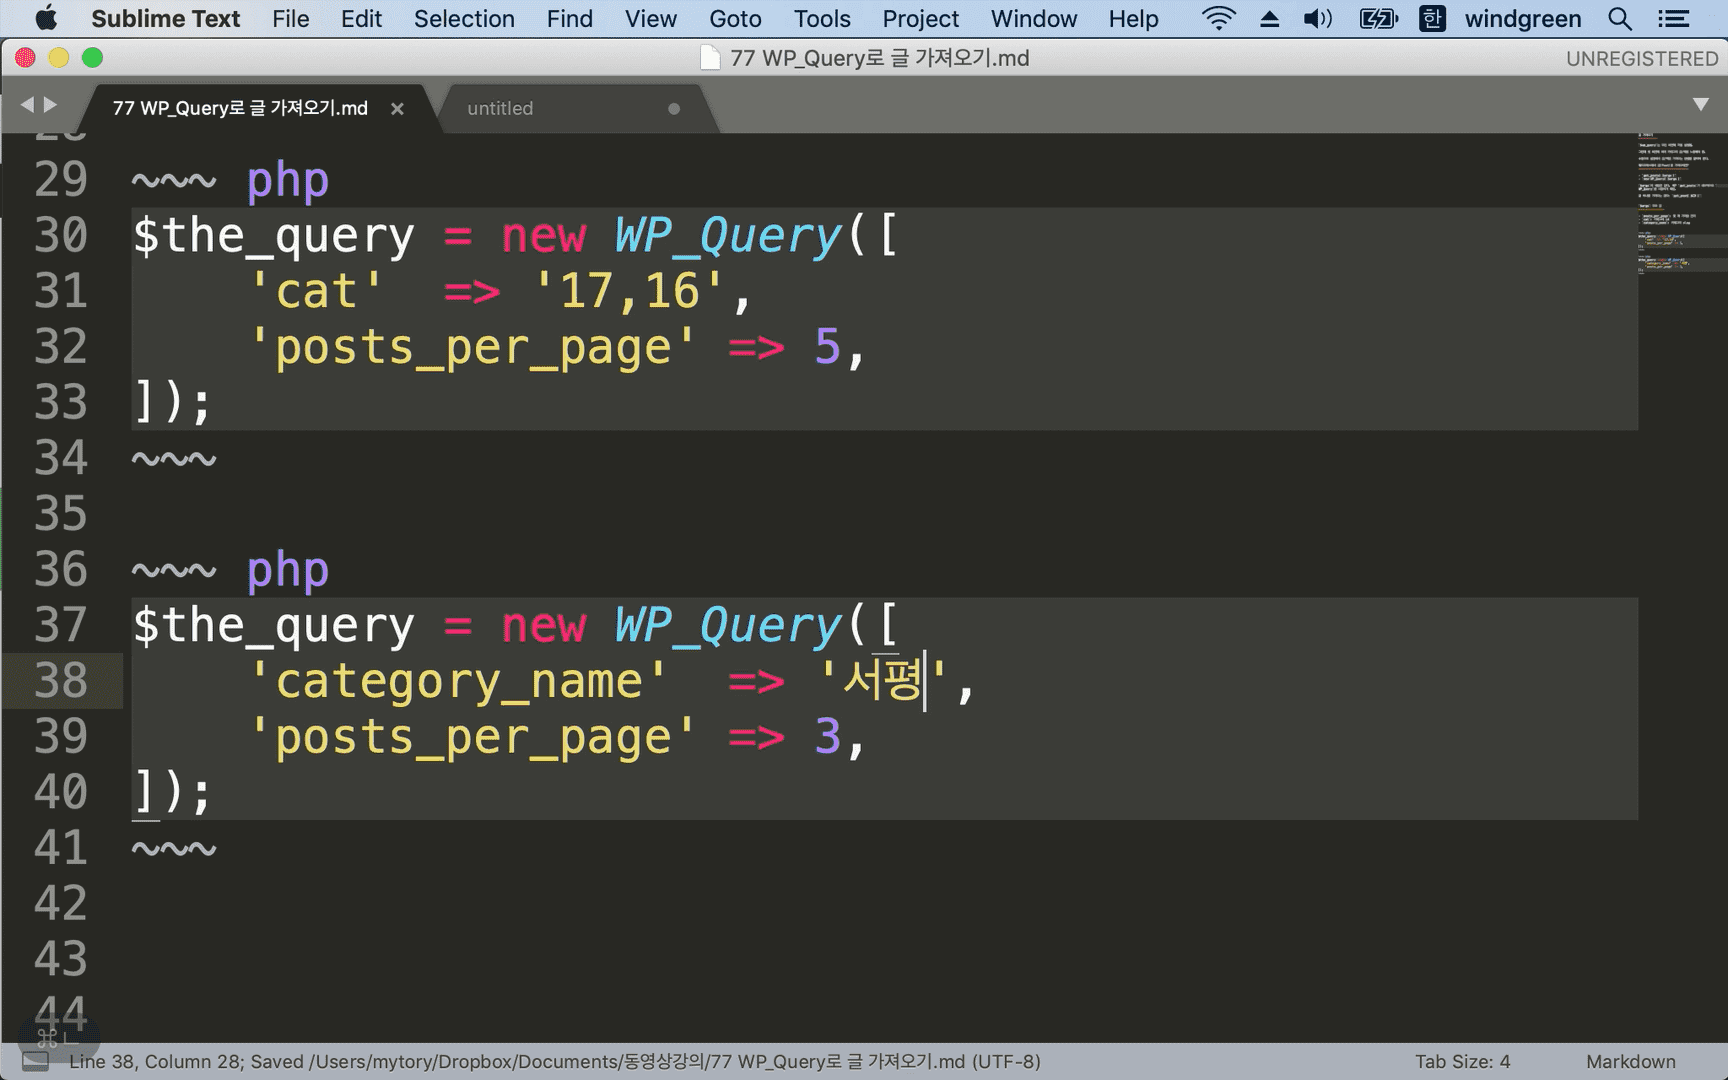The image size is (1728, 1080).
Task: Open the Notification Center list icon
Action: tap(1673, 19)
